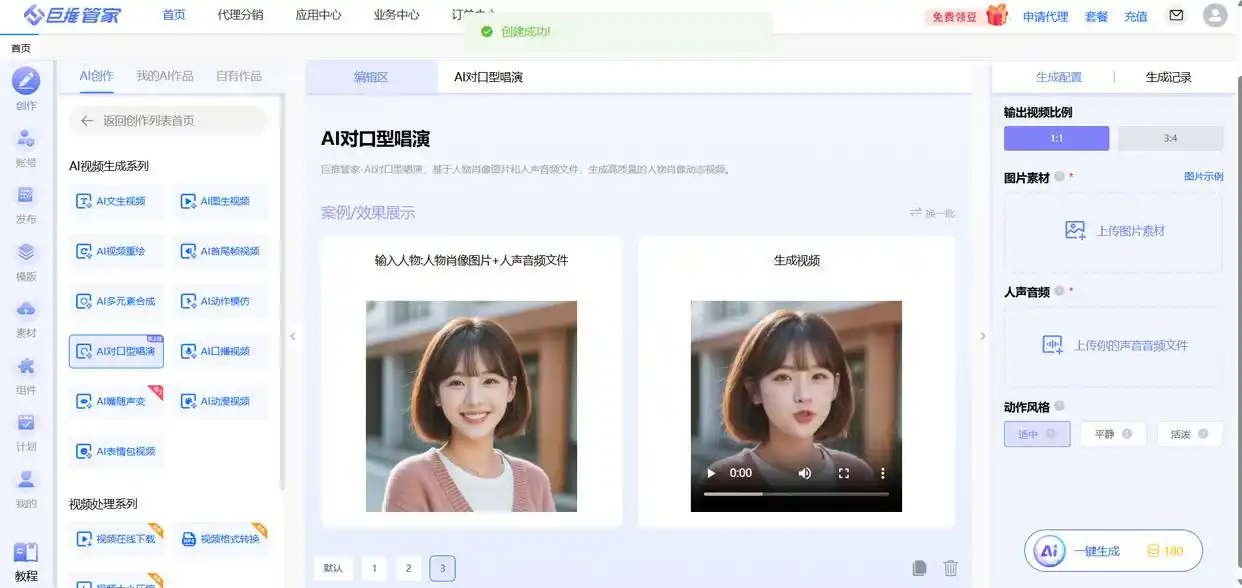
Task: Open the mail messages icon
Action: click(1176, 15)
